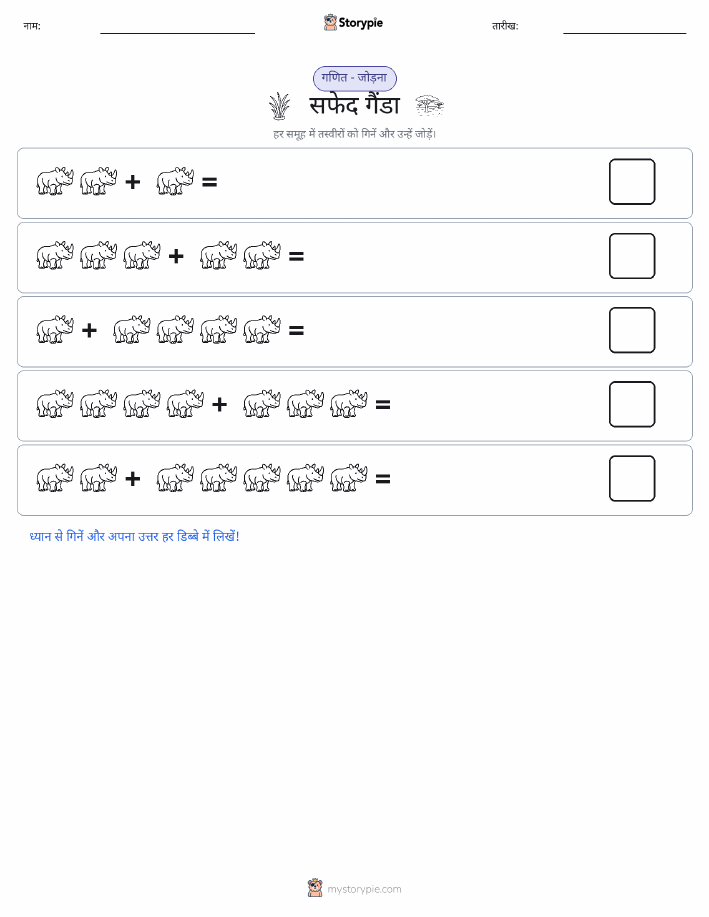Viewport: 709px width, 917px height.
Task: Click the तारीख date line field
Action: (x=624, y=27)
